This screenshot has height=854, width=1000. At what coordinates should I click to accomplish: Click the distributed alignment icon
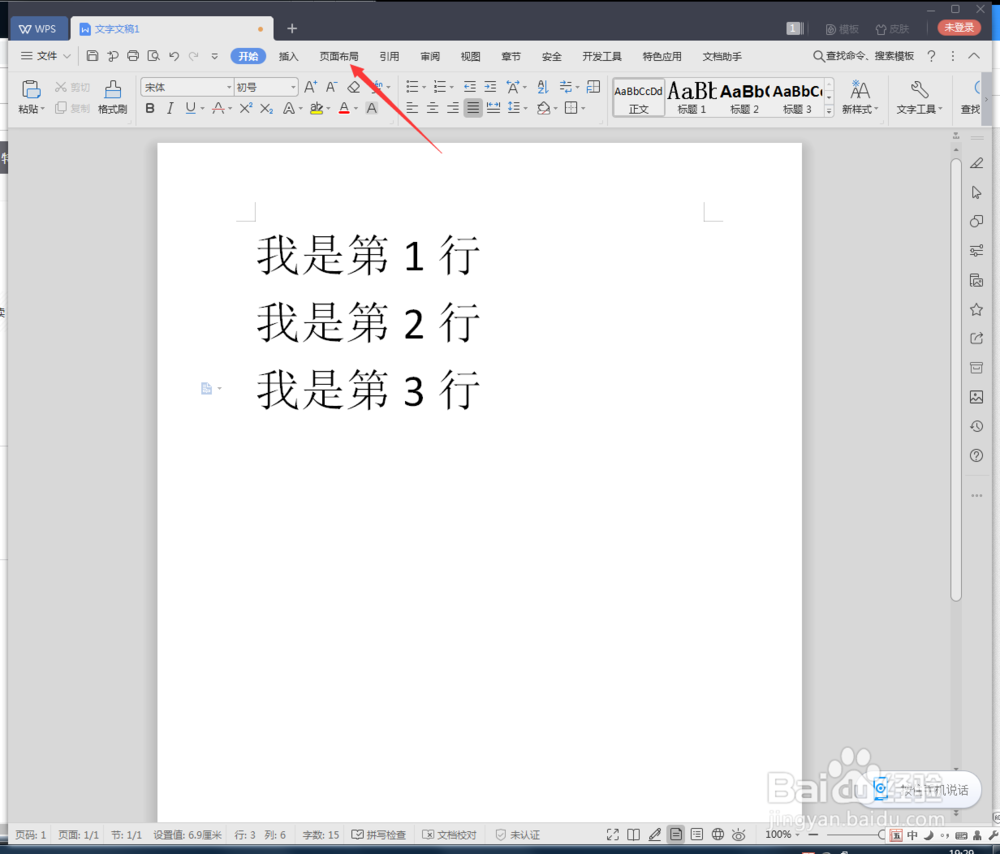click(493, 108)
